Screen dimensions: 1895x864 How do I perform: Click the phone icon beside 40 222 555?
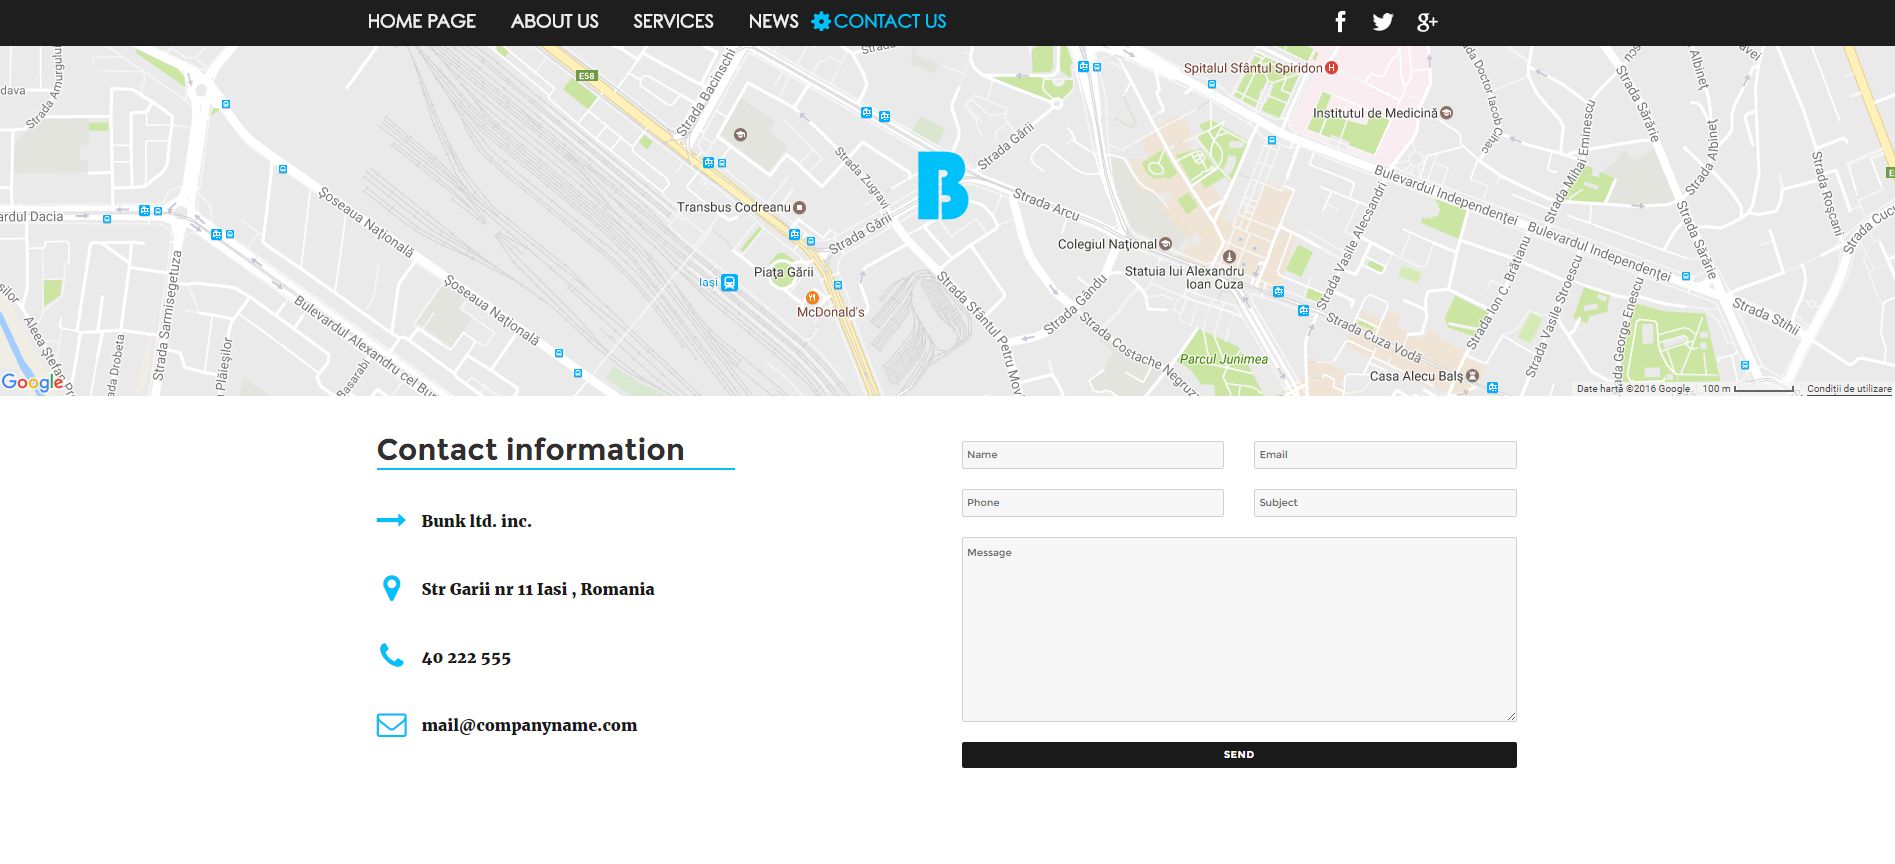pos(391,656)
